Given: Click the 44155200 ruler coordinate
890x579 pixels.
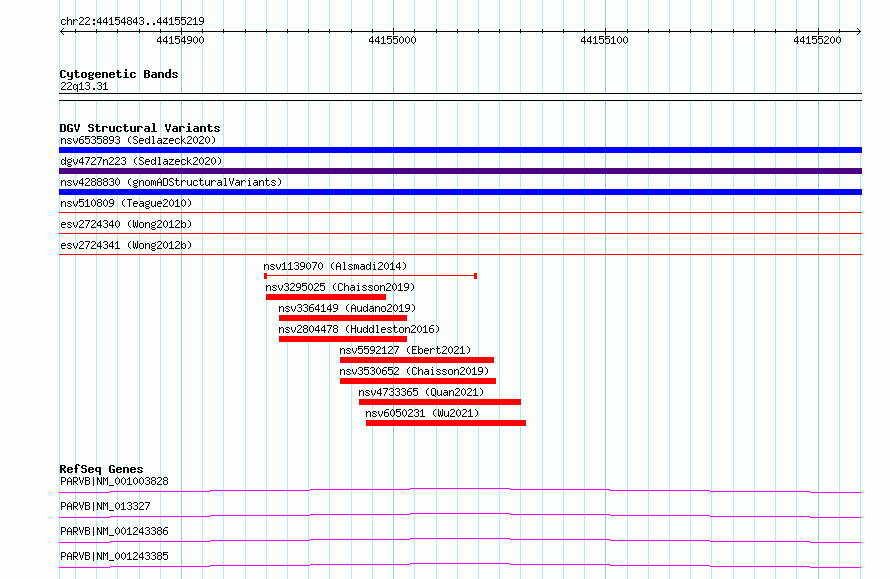Looking at the screenshot, I should point(817,40).
